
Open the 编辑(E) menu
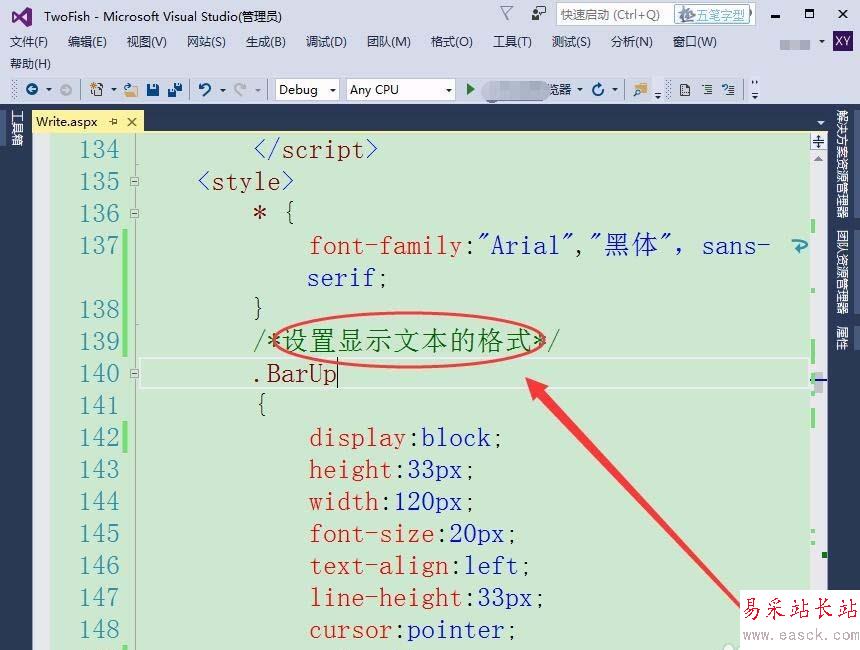point(87,42)
